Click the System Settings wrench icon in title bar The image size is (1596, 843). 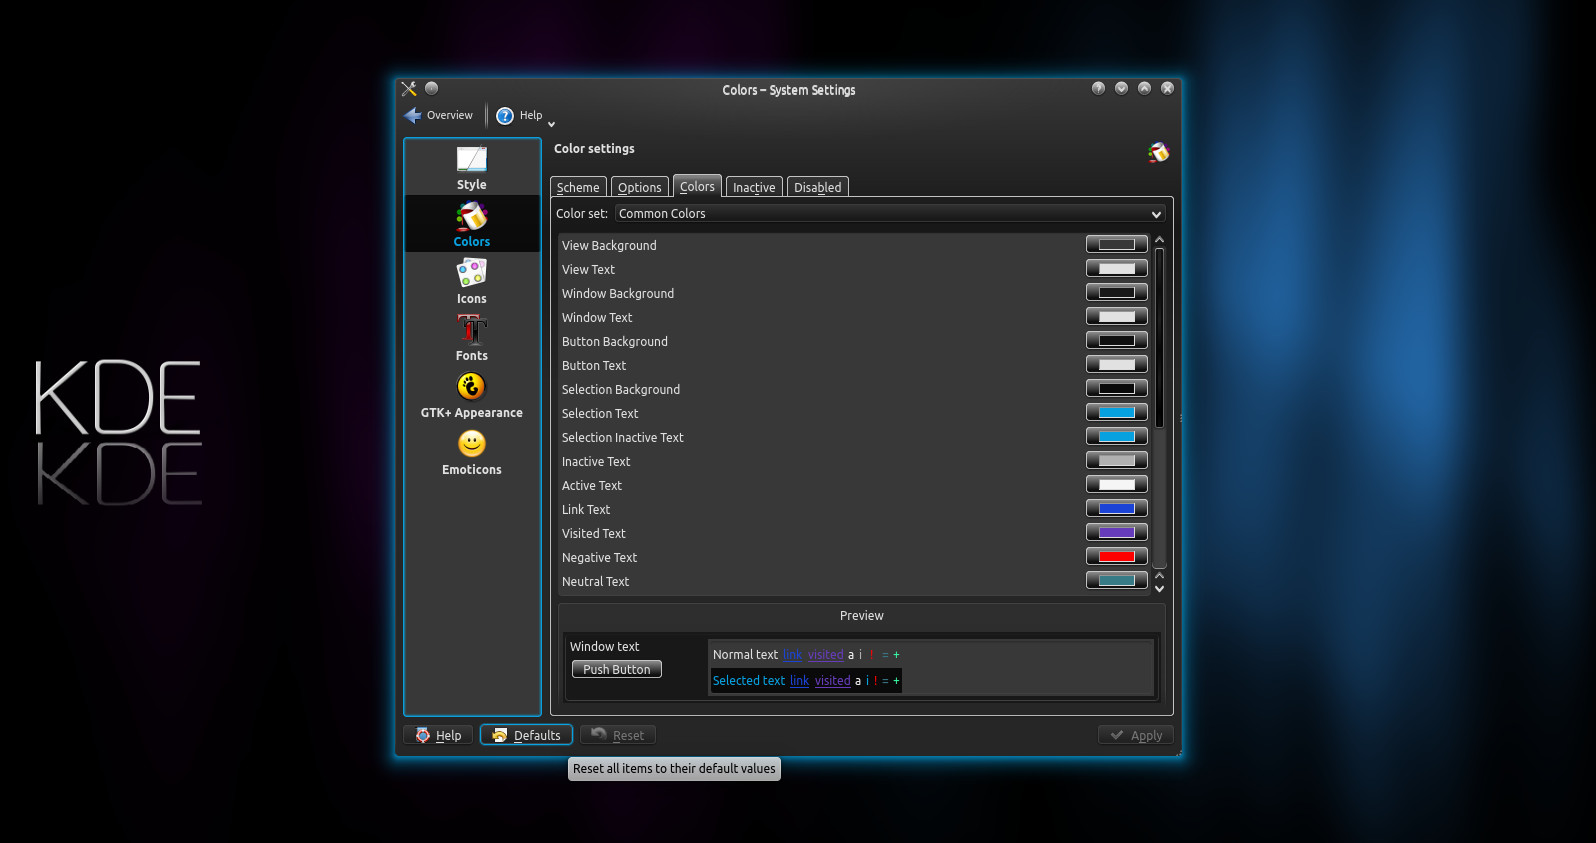[x=409, y=88]
